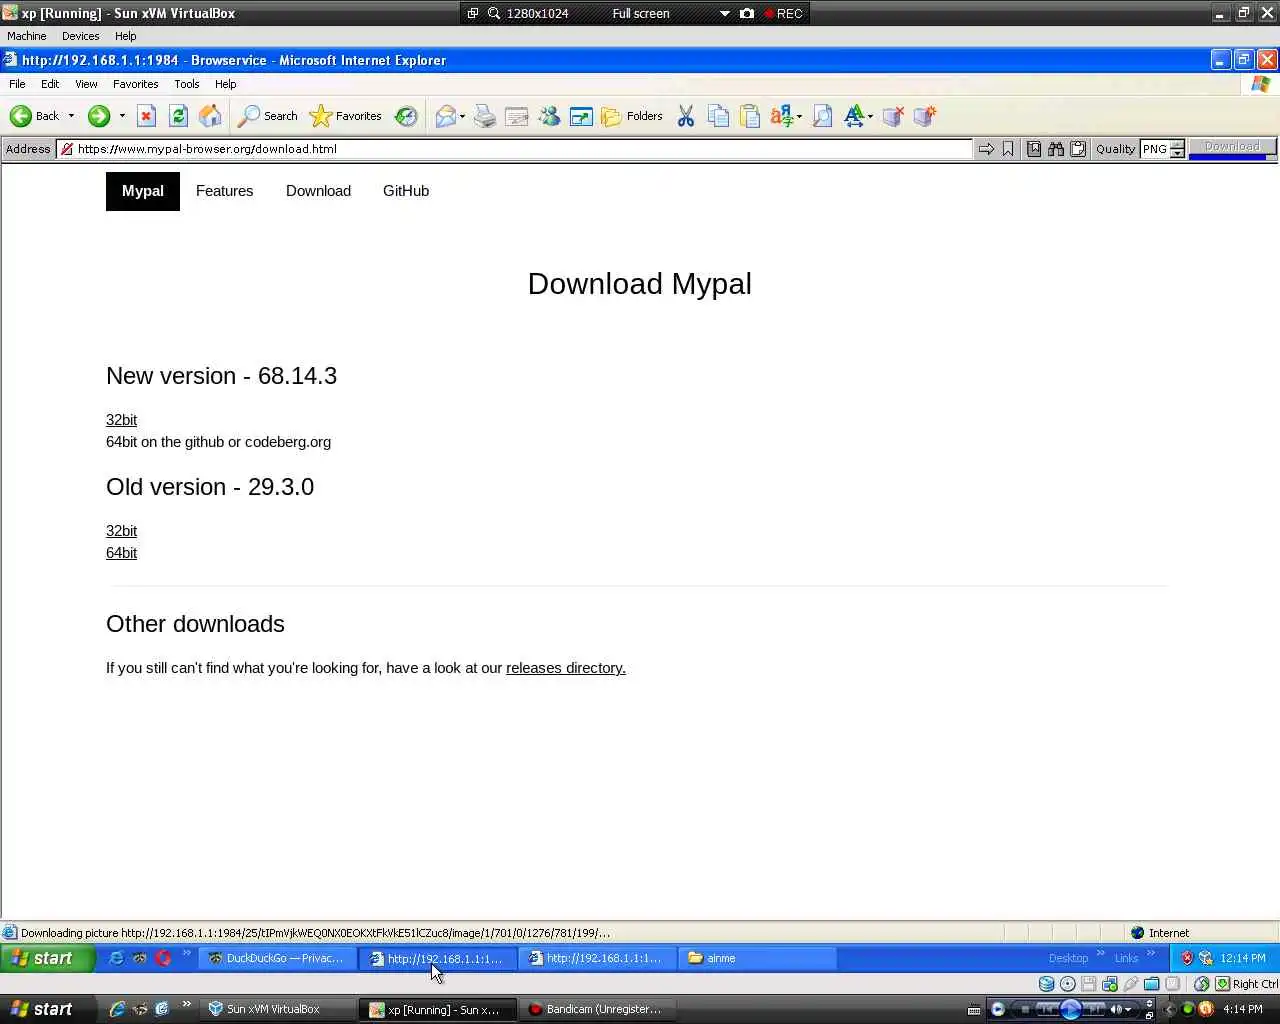Click the Back arrow in IE toolbar
Viewport: 1280px width, 1024px height.
(x=34, y=116)
